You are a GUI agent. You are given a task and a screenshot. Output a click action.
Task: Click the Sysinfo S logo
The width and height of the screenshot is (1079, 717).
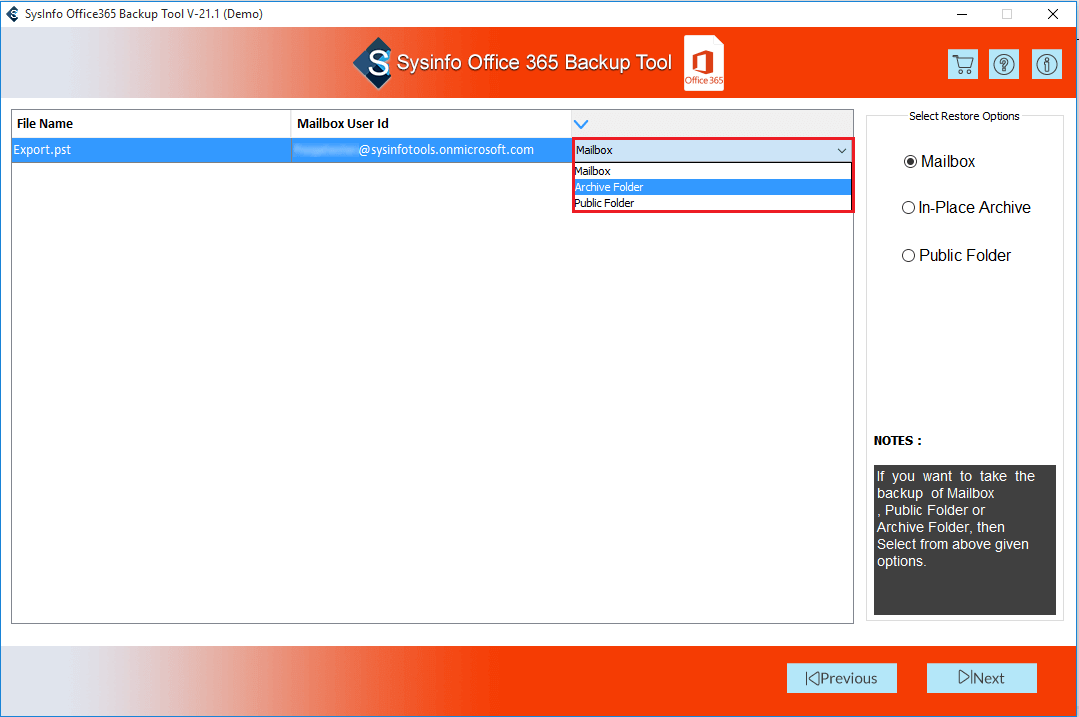pos(376,64)
